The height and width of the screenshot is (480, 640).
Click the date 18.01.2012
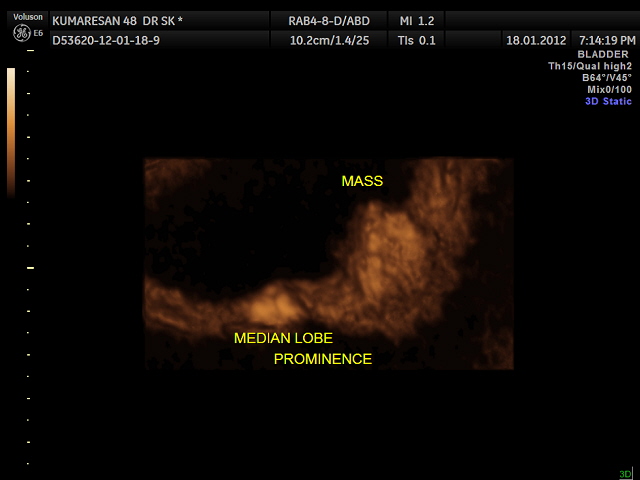(x=536, y=41)
